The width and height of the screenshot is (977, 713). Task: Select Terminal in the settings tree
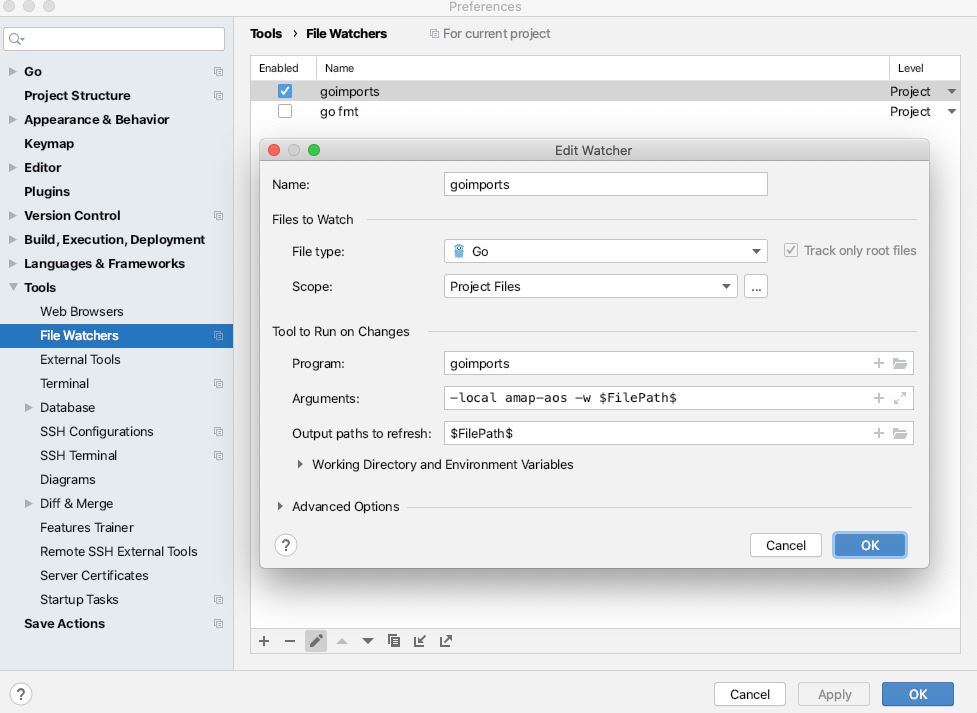click(x=64, y=383)
